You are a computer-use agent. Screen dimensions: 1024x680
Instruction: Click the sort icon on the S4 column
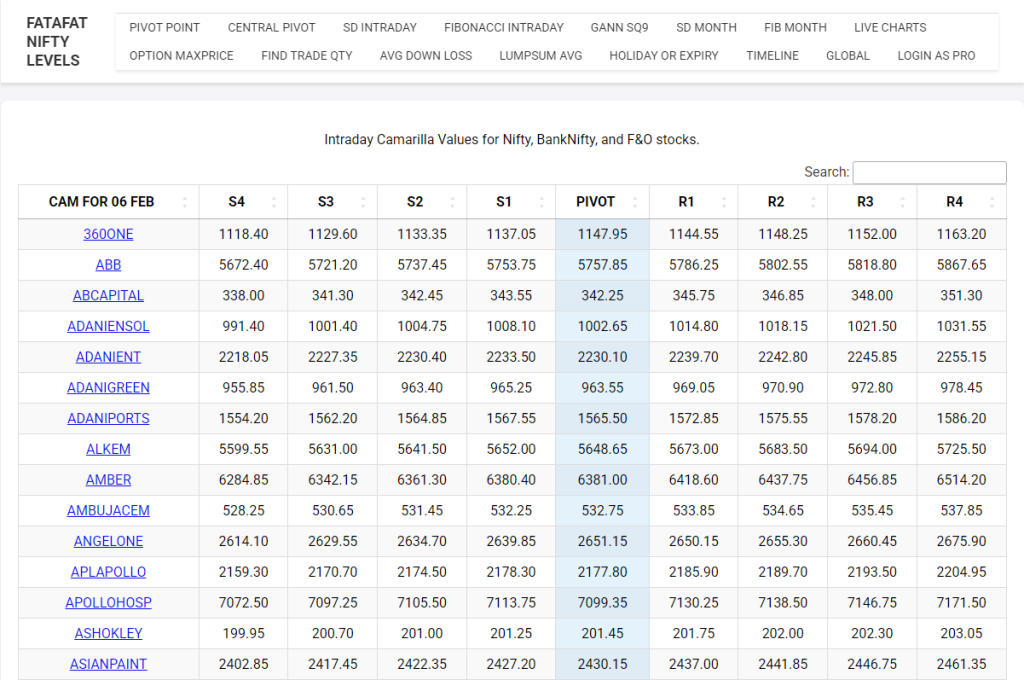click(274, 201)
